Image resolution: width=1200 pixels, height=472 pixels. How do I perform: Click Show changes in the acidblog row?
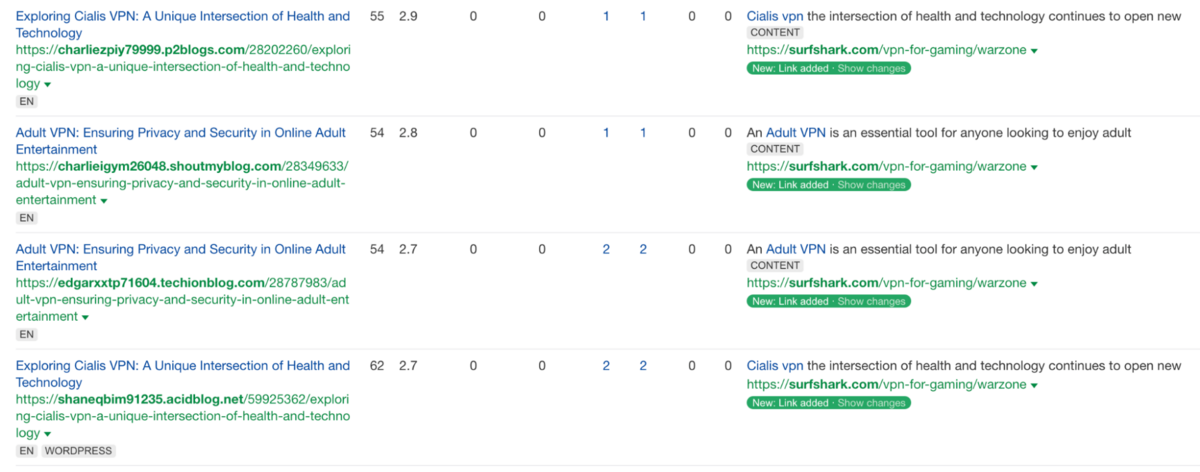coord(871,402)
